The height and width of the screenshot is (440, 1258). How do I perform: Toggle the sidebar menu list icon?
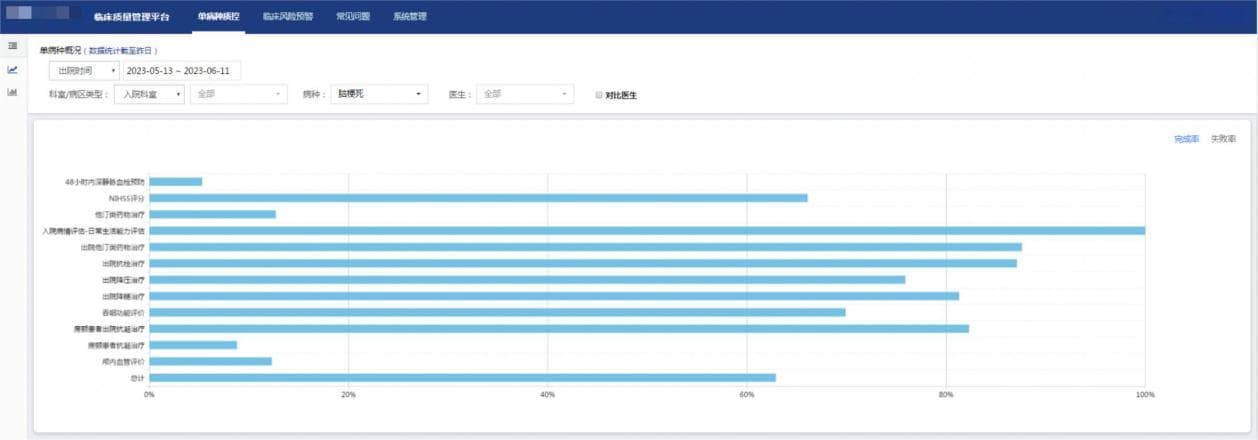click(12, 46)
